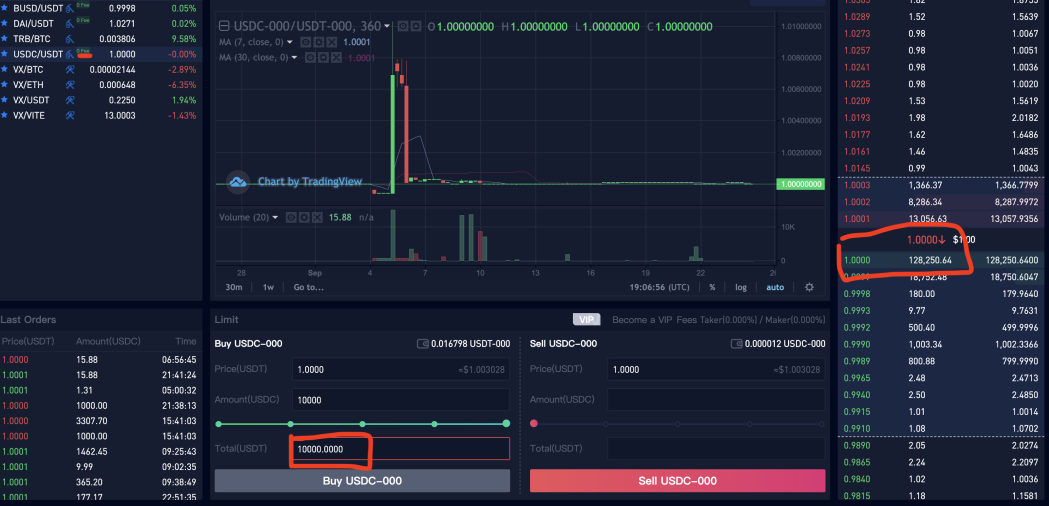
Task: Click the mining icon beside DAI/USDT
Action: click(x=70, y=24)
